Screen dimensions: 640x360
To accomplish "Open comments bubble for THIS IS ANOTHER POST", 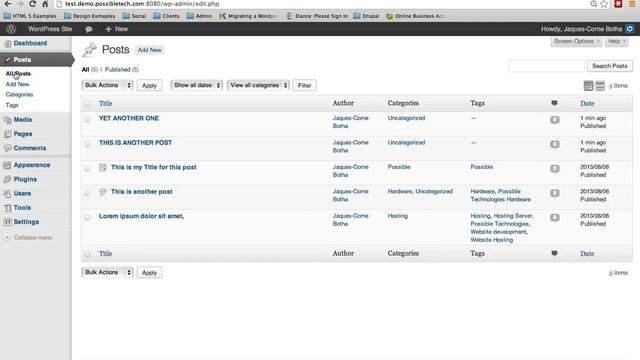I will click(554, 144).
